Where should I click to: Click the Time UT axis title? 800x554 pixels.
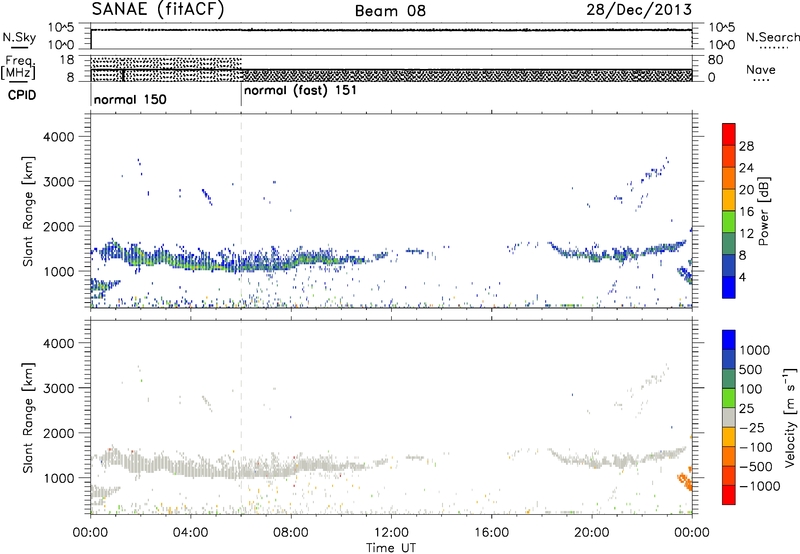(391, 548)
